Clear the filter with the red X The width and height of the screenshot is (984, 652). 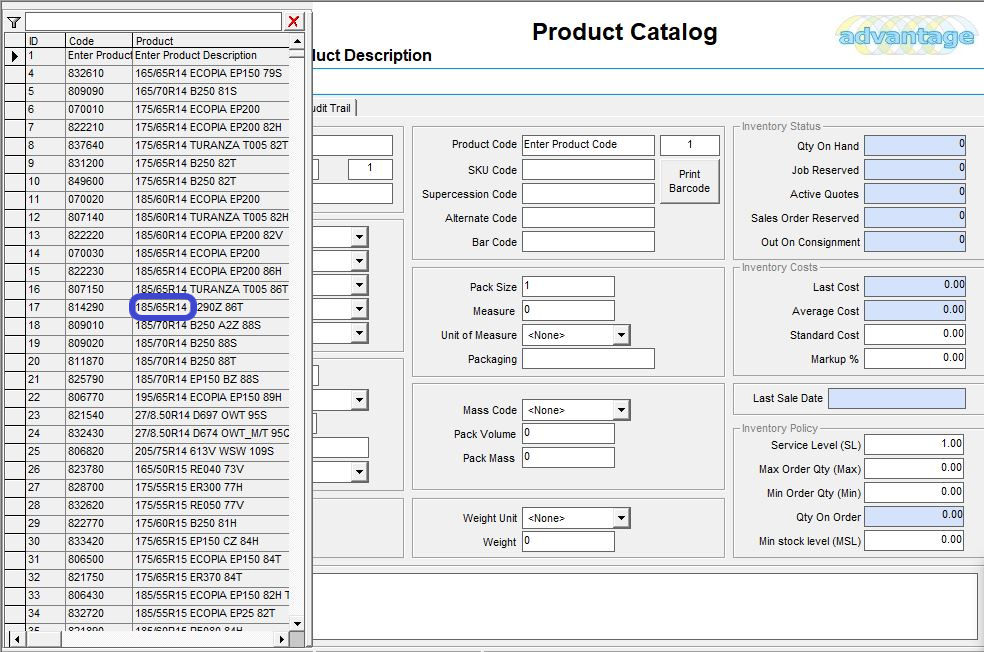coord(293,22)
